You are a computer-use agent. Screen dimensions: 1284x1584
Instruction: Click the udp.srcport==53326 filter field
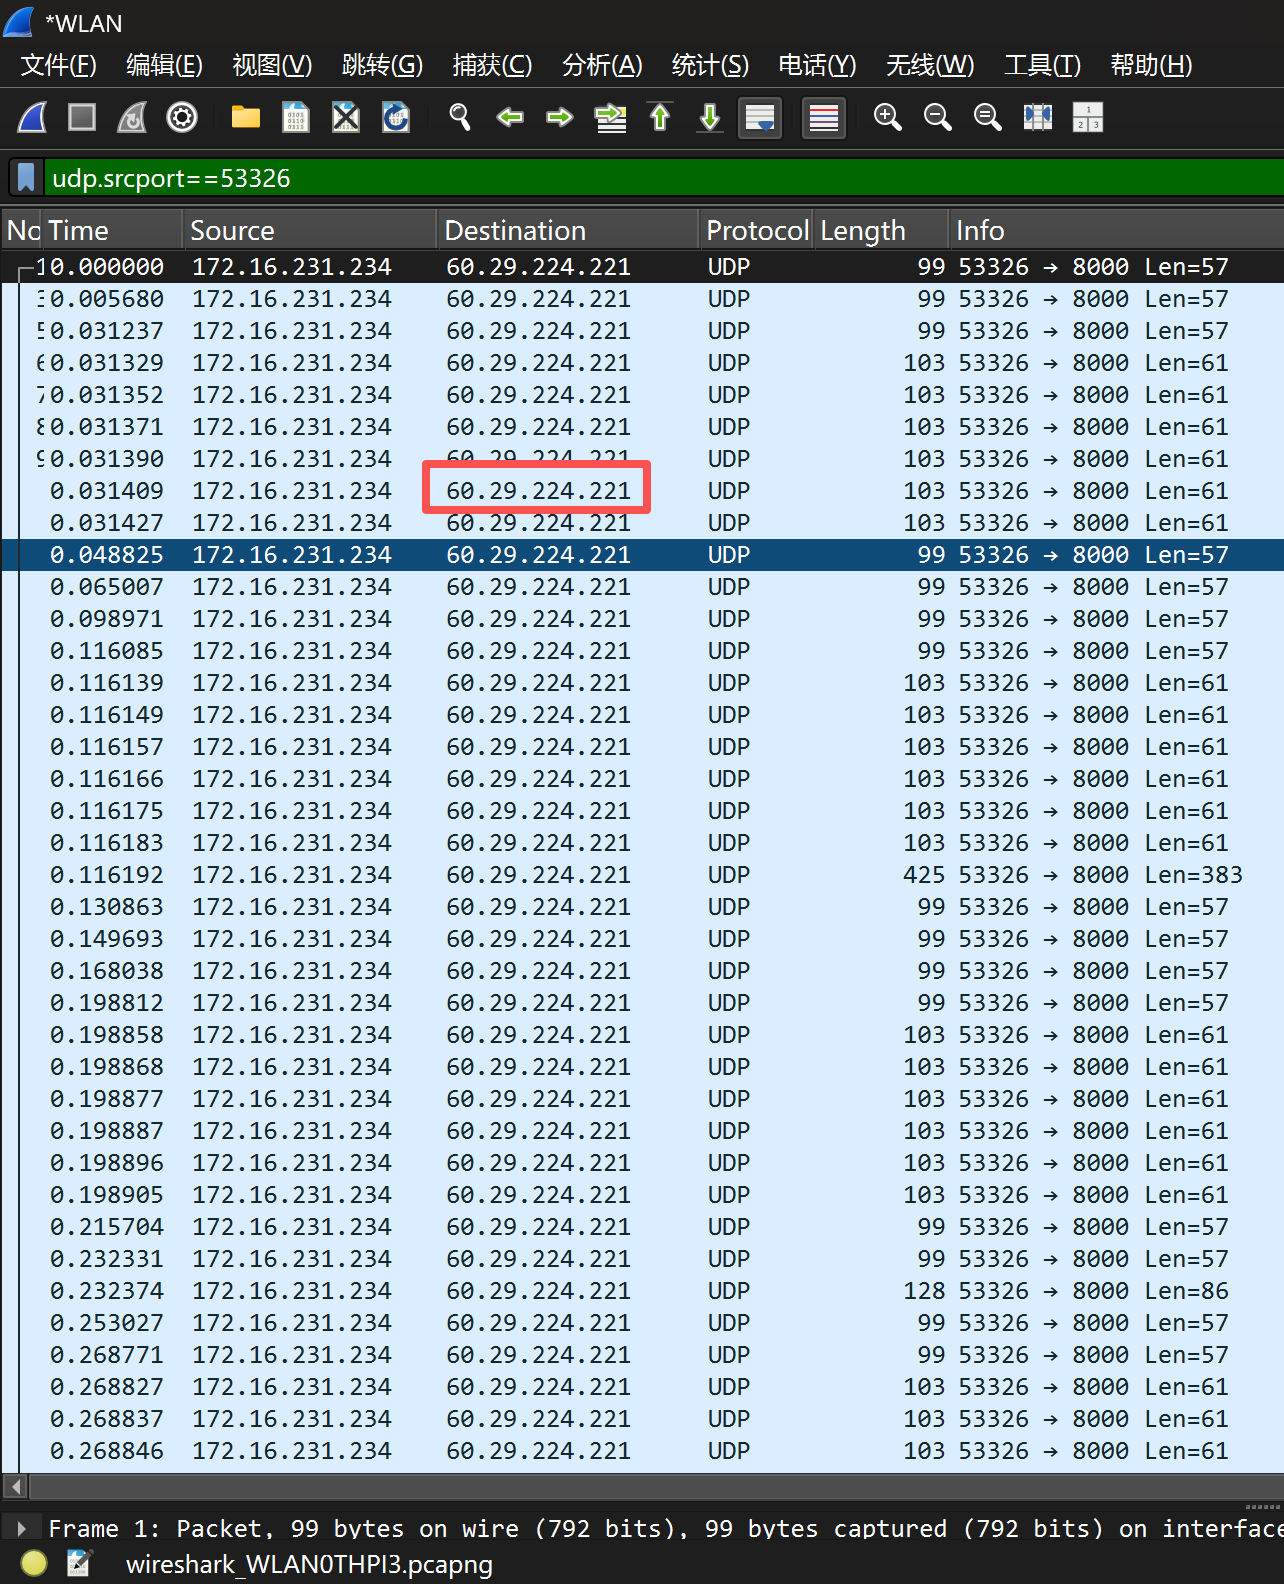click(x=664, y=178)
